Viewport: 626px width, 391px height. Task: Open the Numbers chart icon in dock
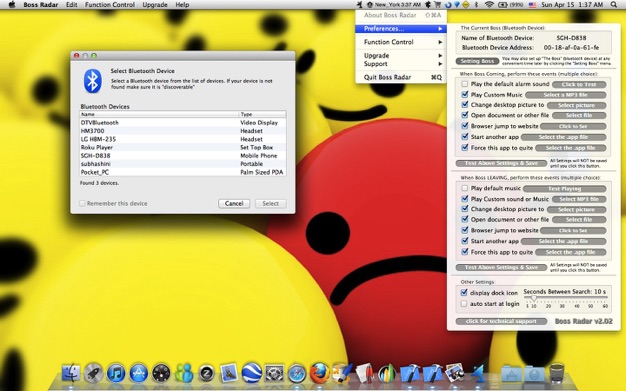(x=386, y=374)
